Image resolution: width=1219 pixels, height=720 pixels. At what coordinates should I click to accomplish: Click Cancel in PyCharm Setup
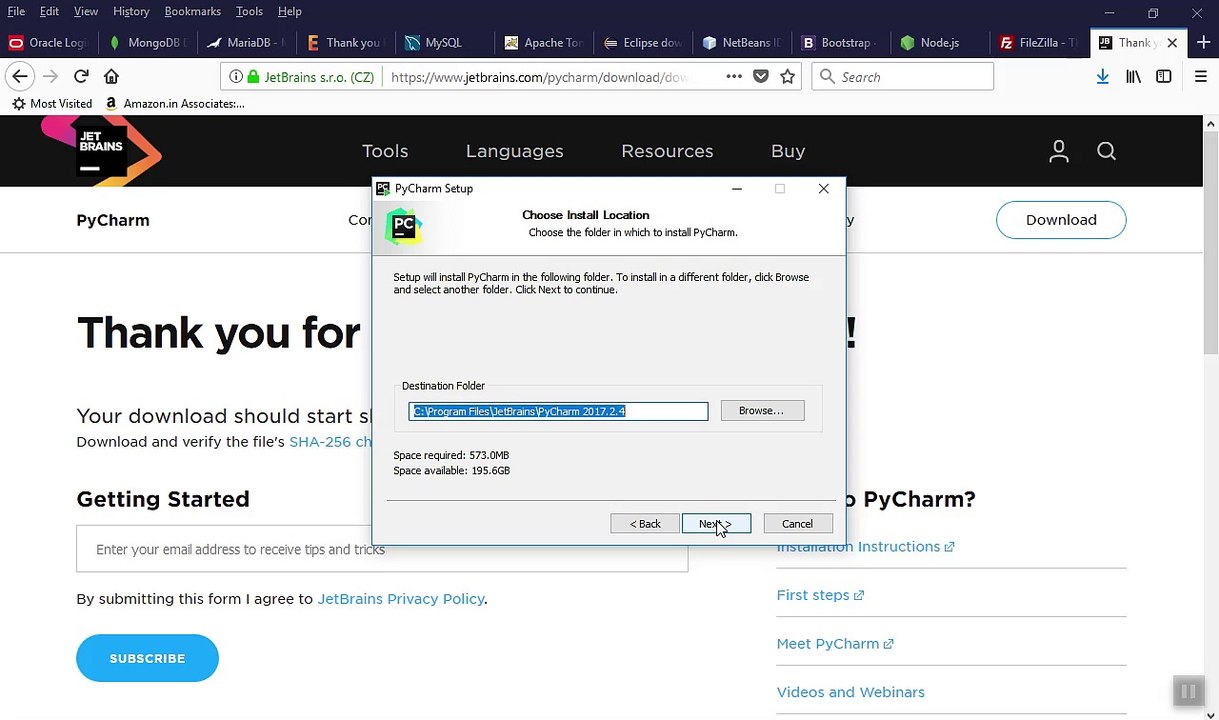tap(797, 524)
